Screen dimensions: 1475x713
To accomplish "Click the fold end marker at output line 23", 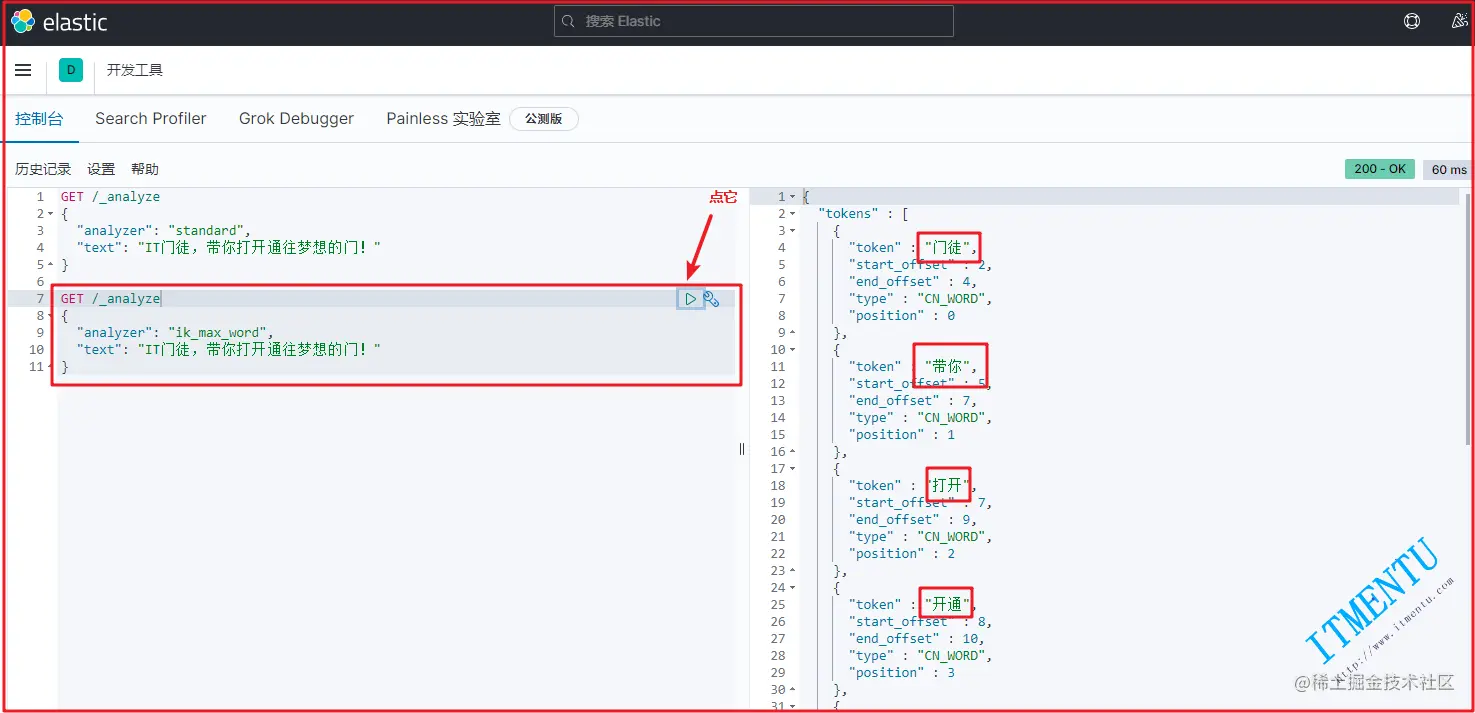I will [x=793, y=571].
